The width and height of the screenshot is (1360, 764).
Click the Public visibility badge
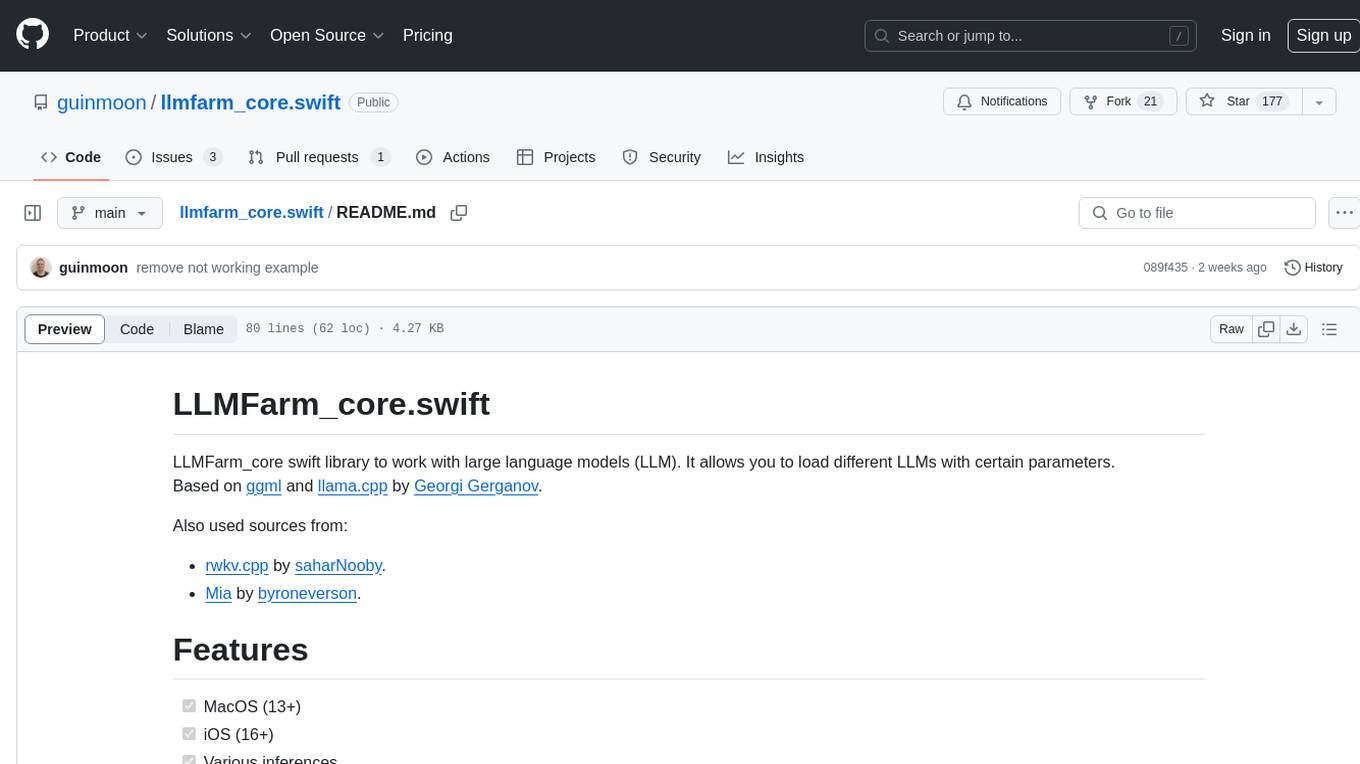[x=374, y=102]
